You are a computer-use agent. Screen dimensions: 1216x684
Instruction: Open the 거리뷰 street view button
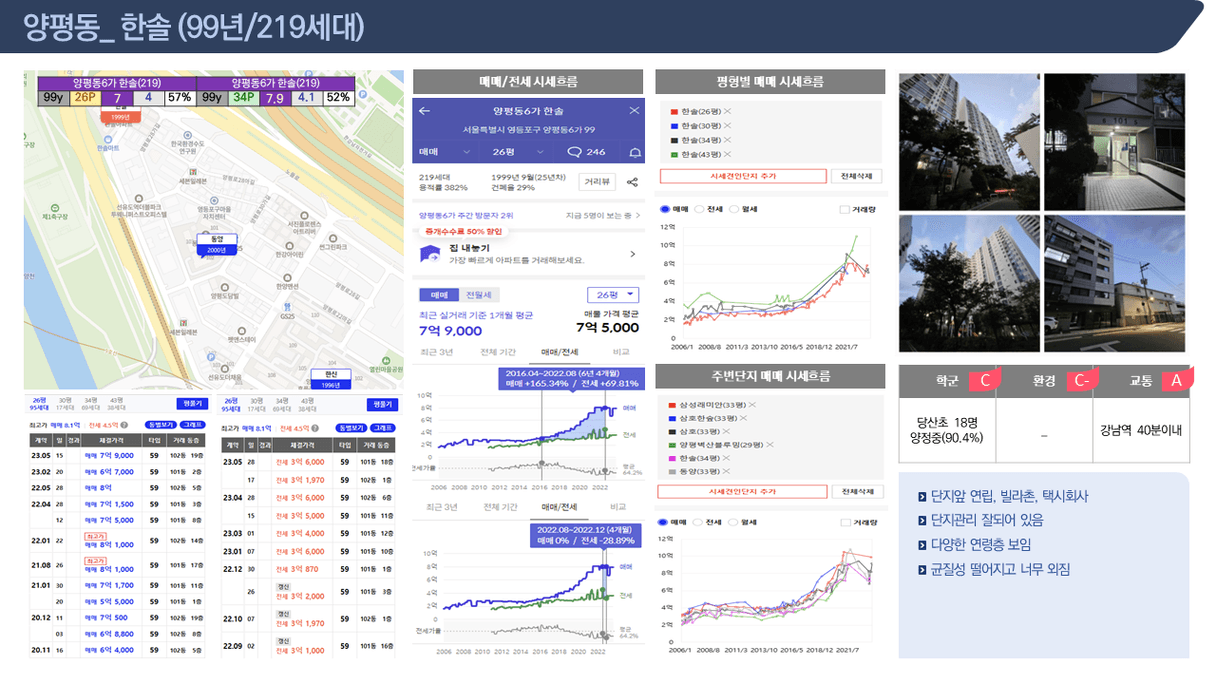[597, 182]
